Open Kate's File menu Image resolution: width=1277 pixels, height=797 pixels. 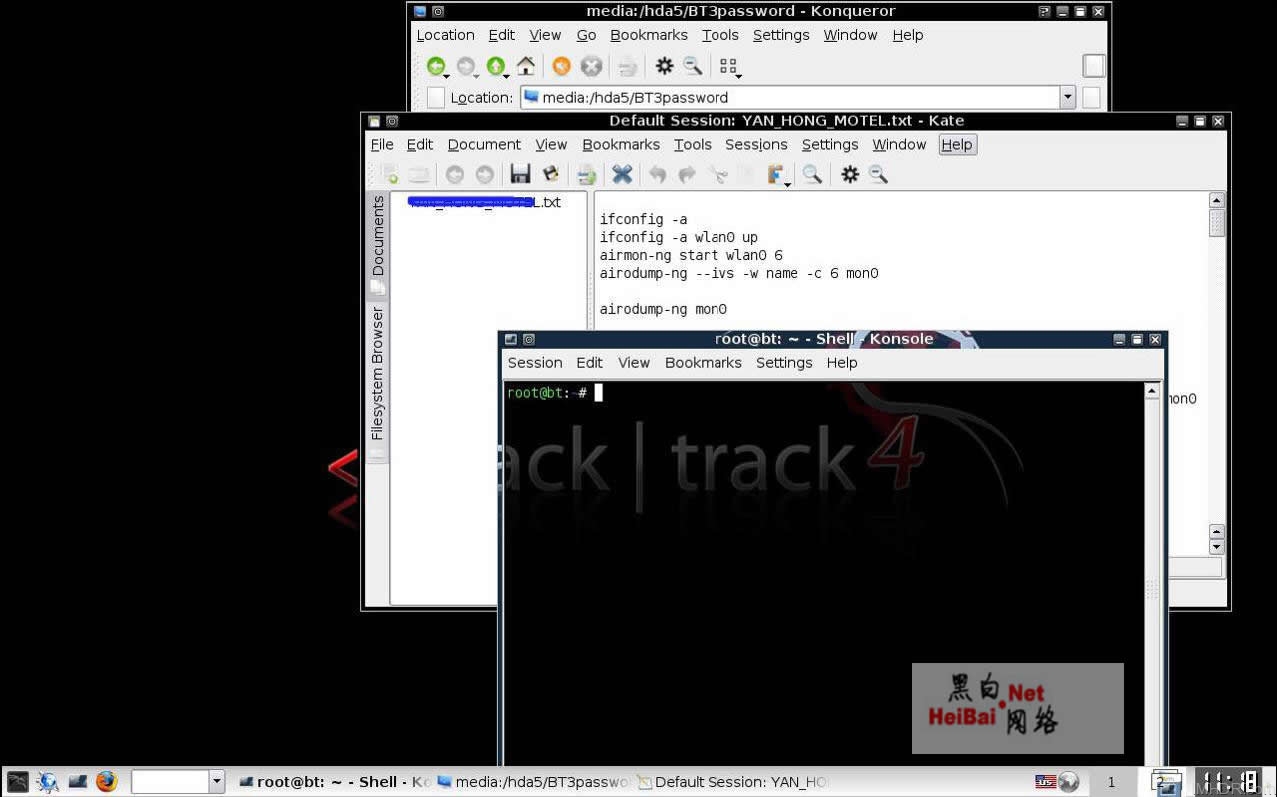[x=382, y=145]
